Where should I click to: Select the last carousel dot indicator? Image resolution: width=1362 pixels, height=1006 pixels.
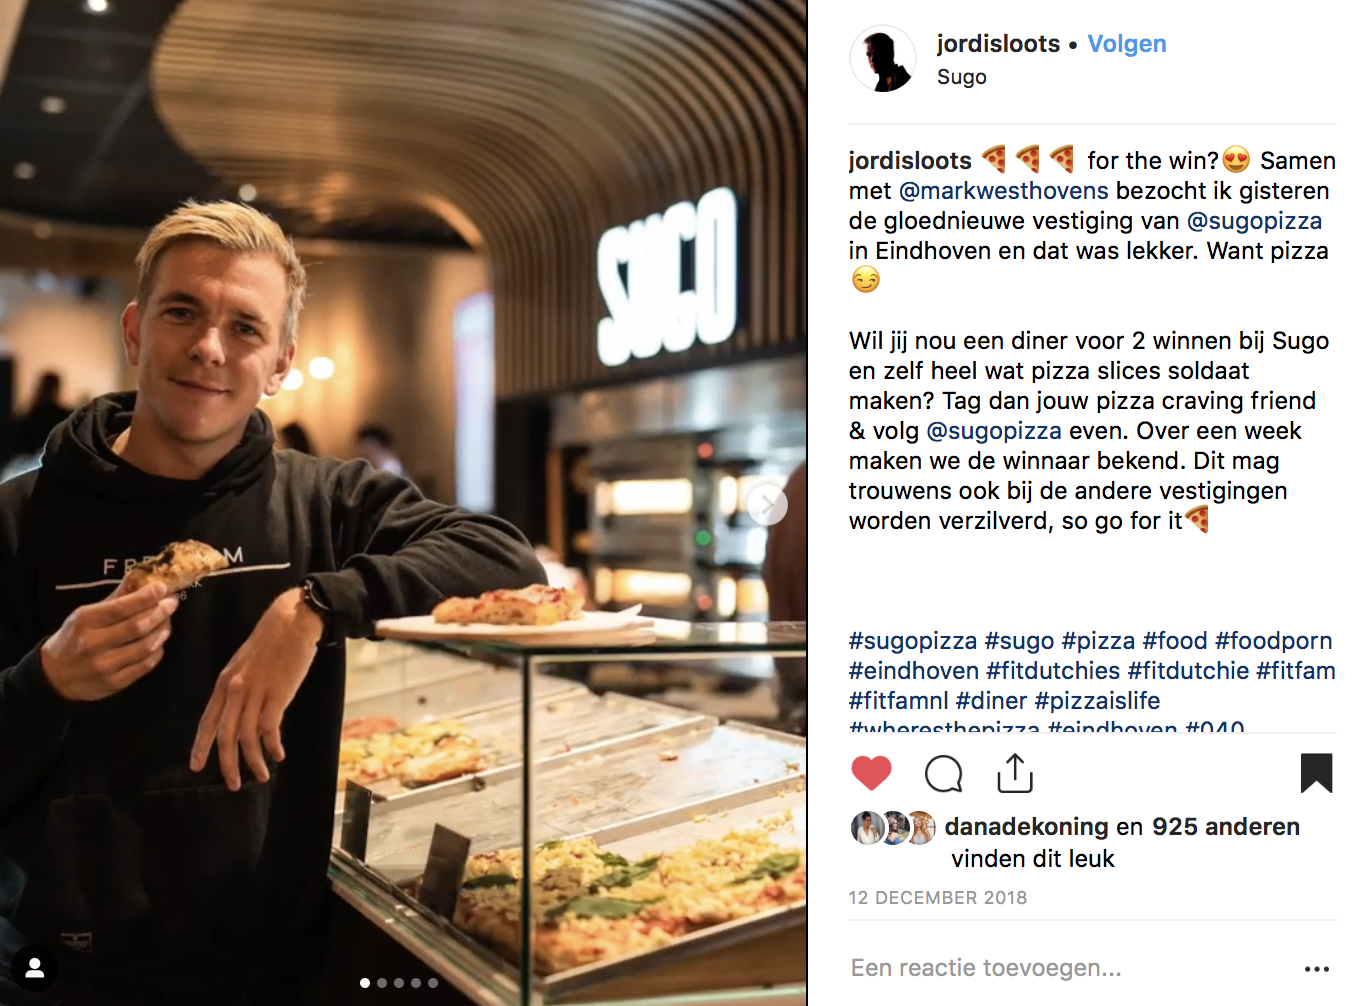click(x=433, y=983)
